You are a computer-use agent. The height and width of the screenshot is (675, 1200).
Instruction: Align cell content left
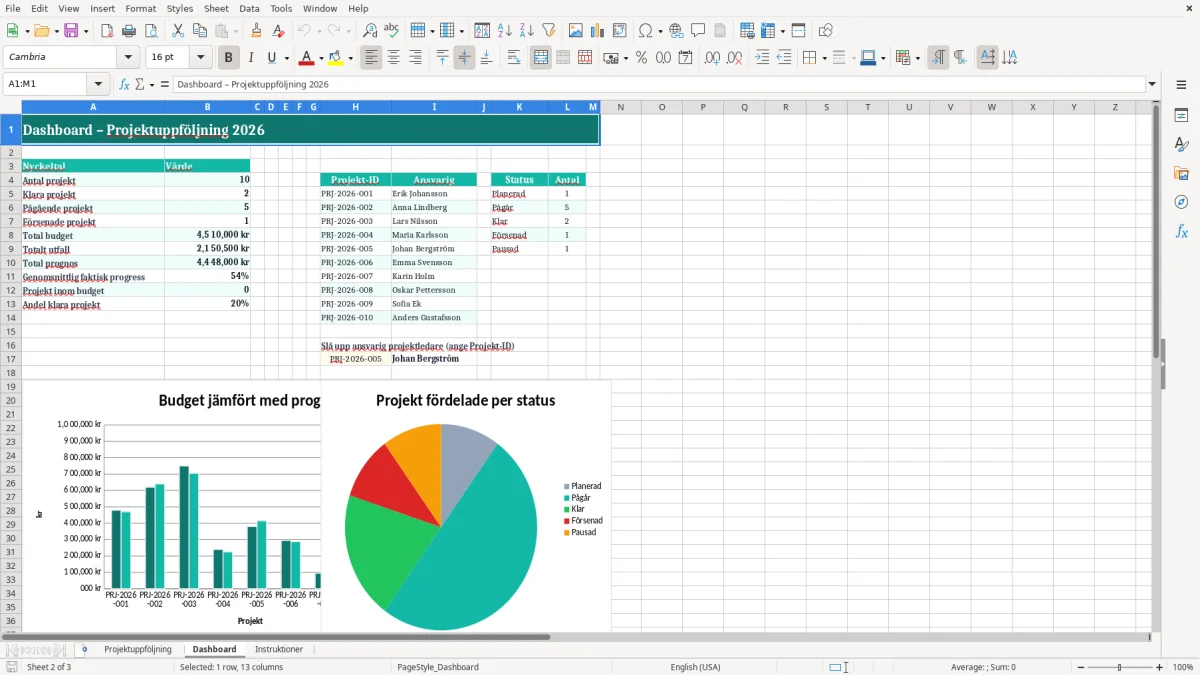[372, 58]
